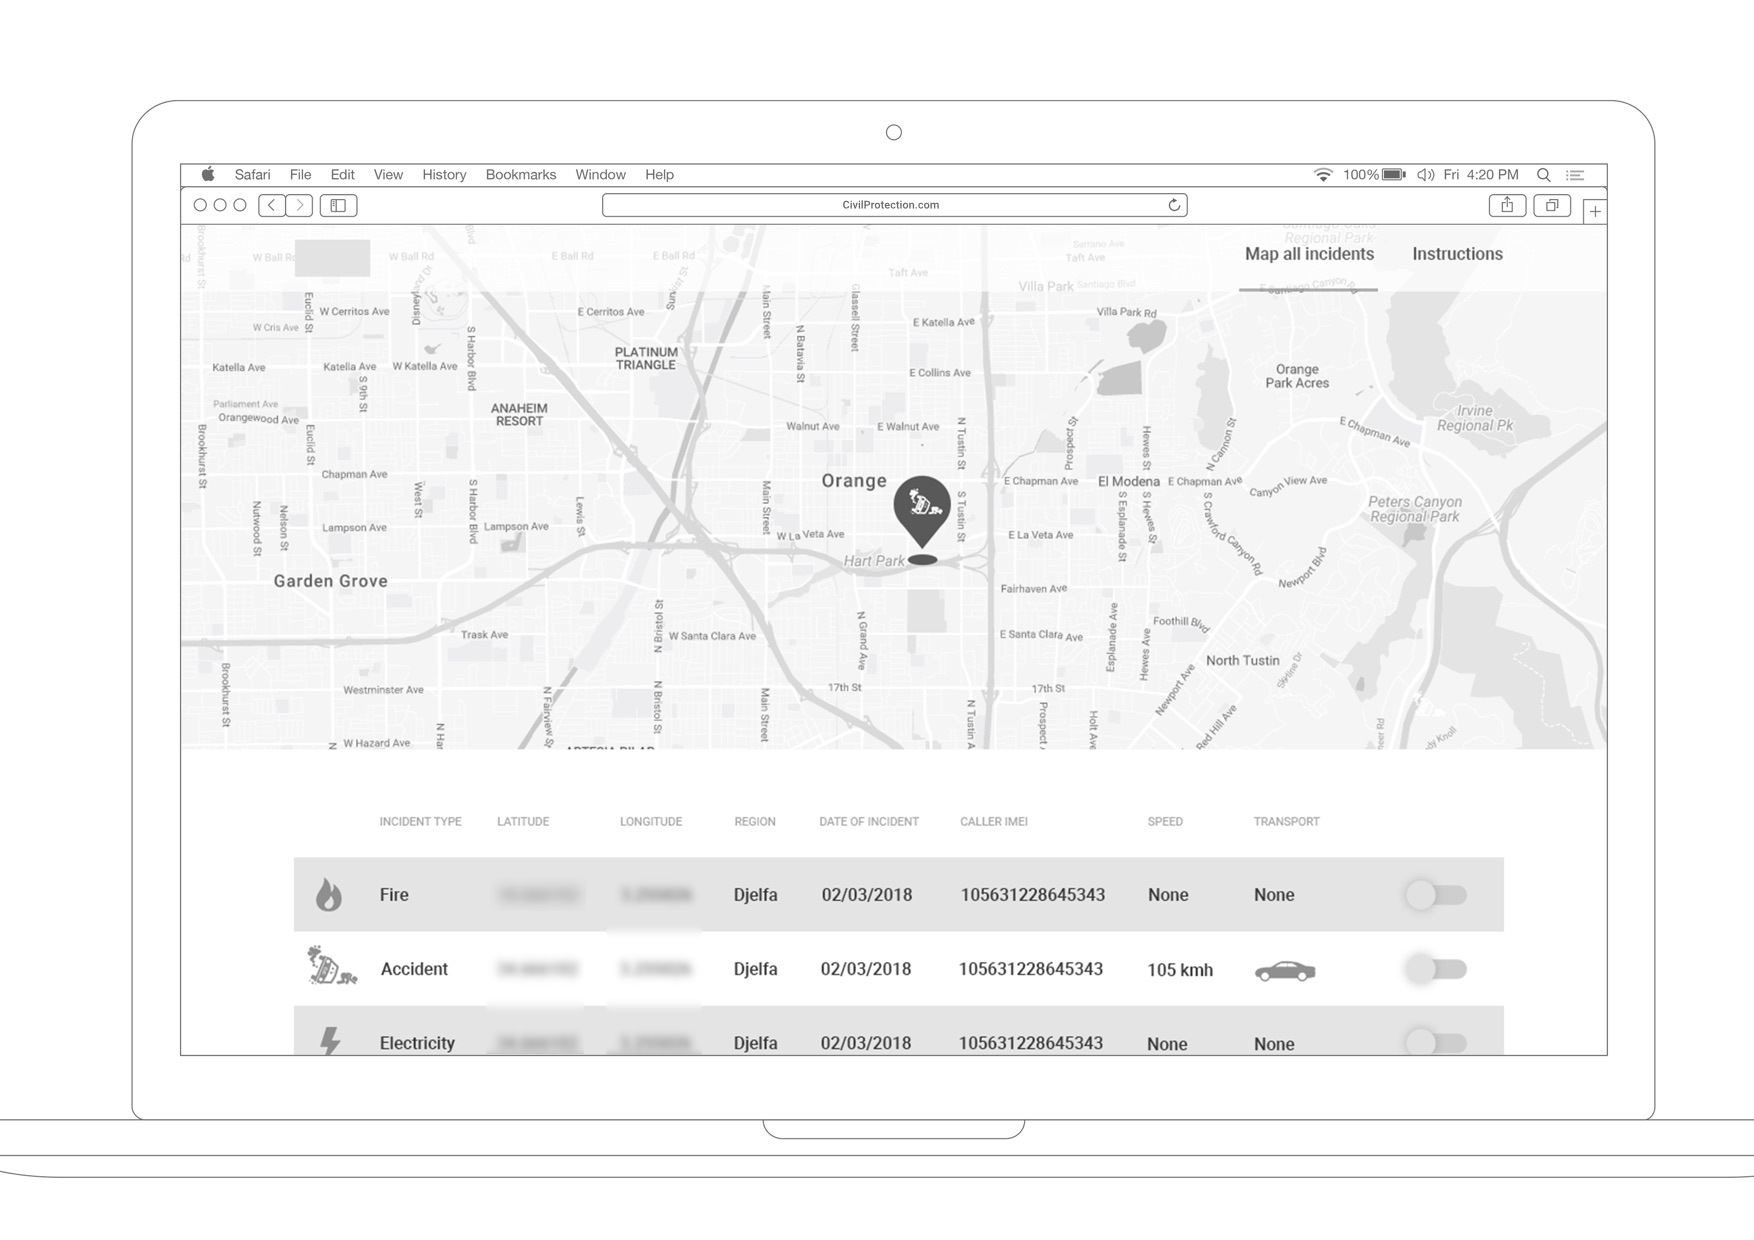Show all tabs overview icon
The width and height of the screenshot is (1754, 1240).
tap(1552, 205)
